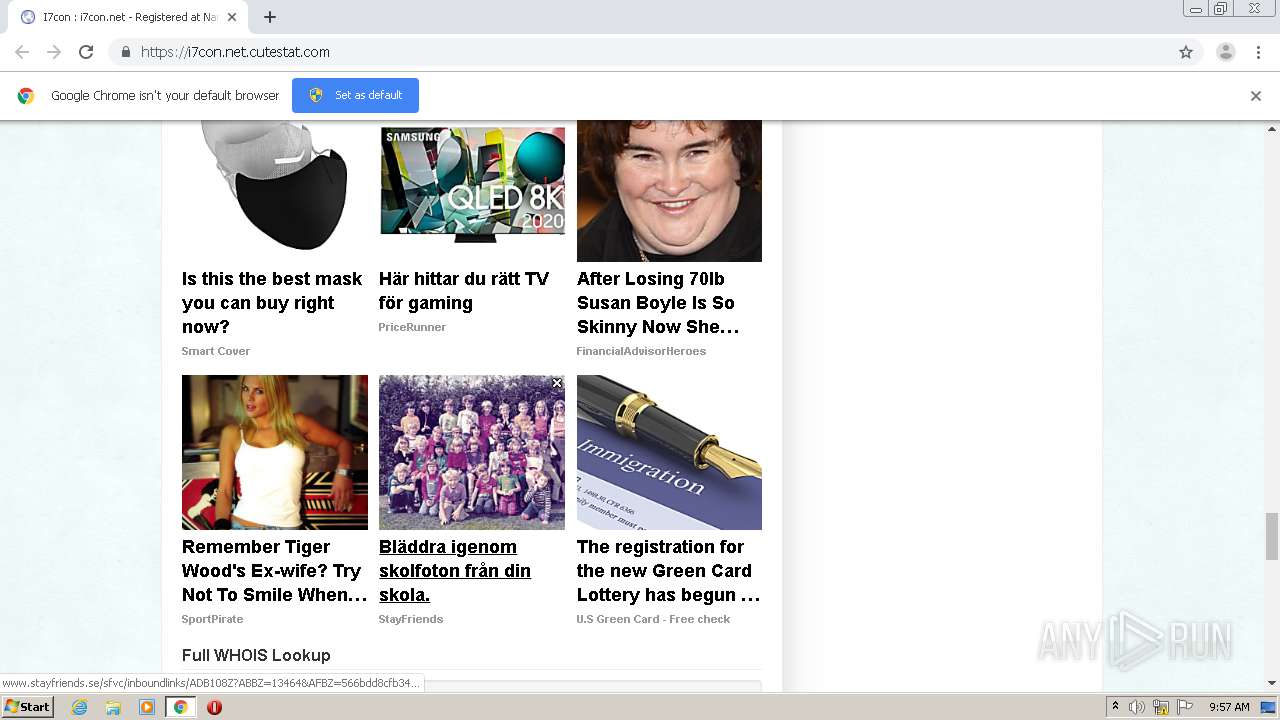Screen dimensions: 1280x720
Task: Click the 9:57 AM taskbar clock
Action: coord(1229,707)
